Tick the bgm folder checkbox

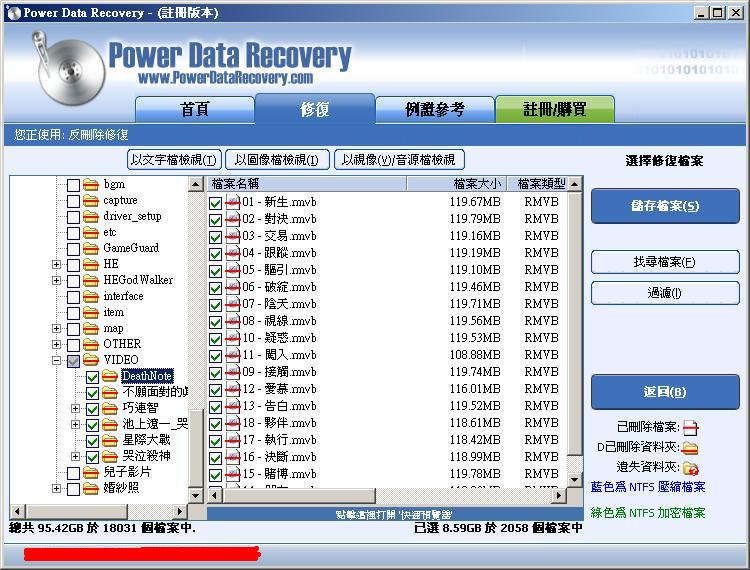73,185
